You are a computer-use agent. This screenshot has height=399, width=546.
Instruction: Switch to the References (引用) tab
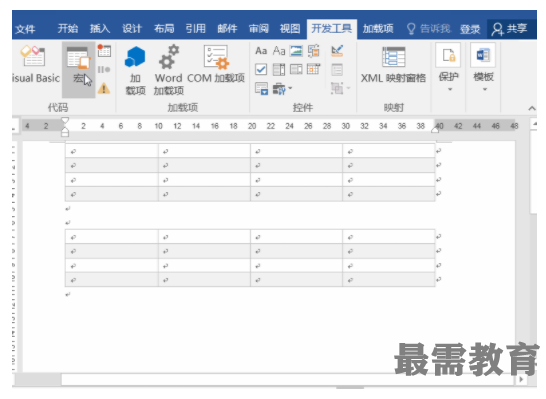point(195,29)
